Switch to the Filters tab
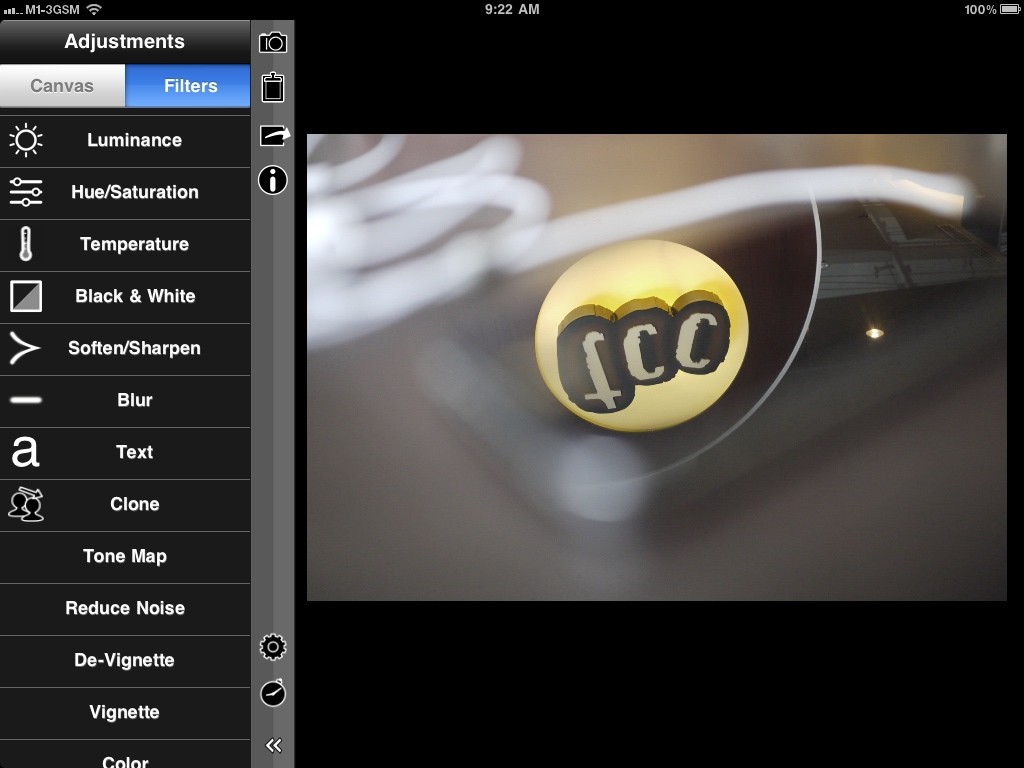Image resolution: width=1024 pixels, height=768 pixels. [188, 86]
